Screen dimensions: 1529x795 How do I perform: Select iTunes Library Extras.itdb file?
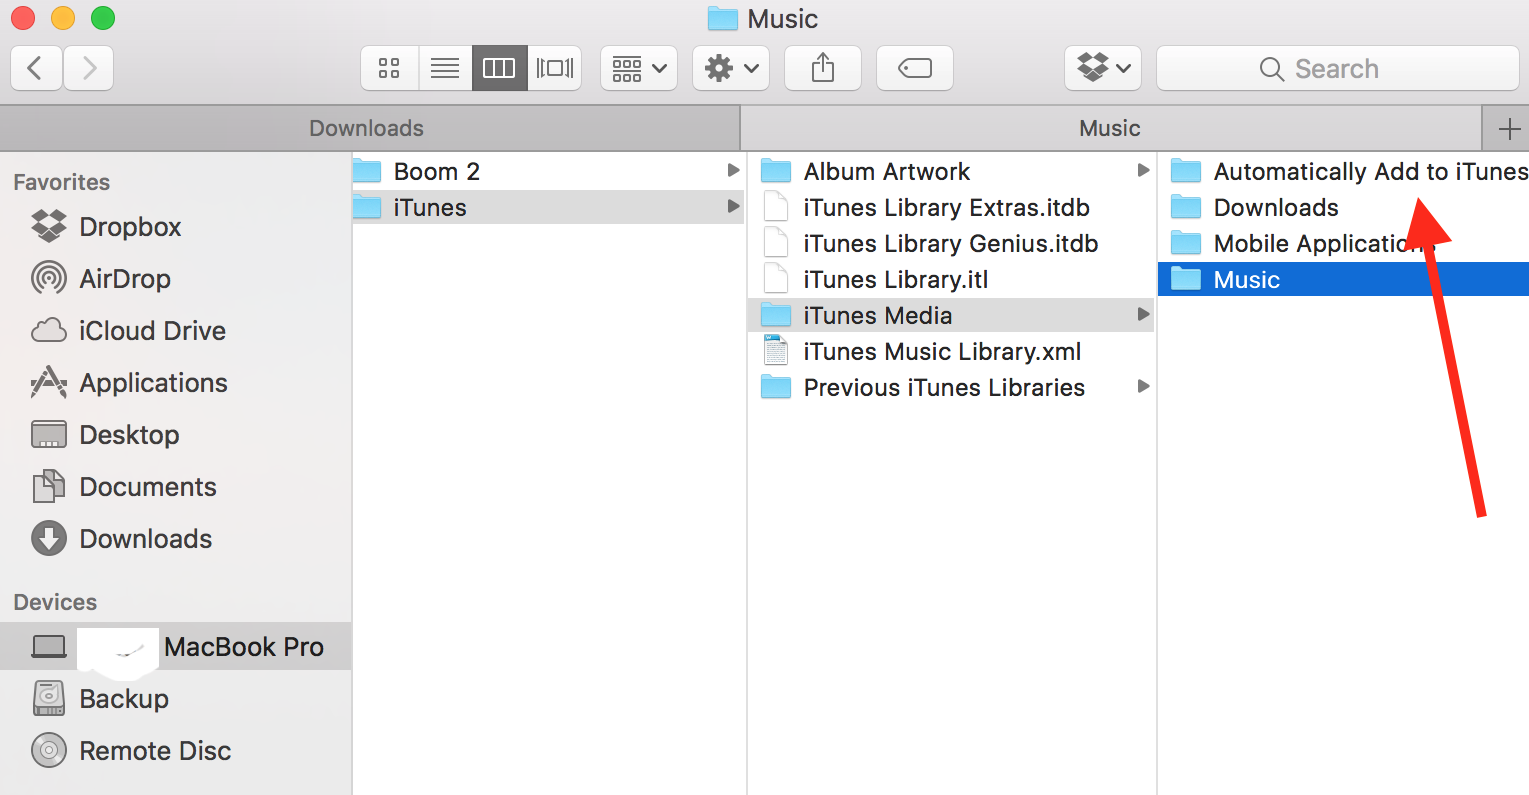950,207
